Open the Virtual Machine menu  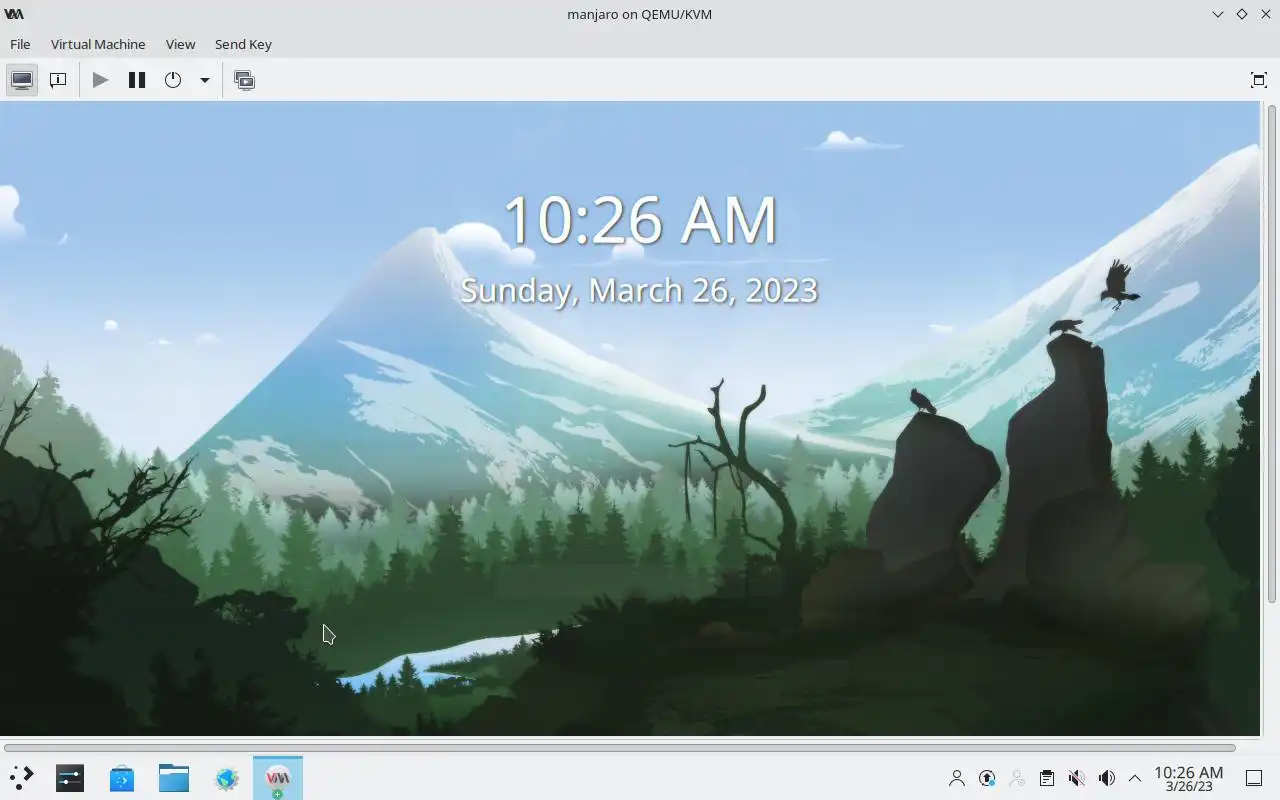pos(98,44)
